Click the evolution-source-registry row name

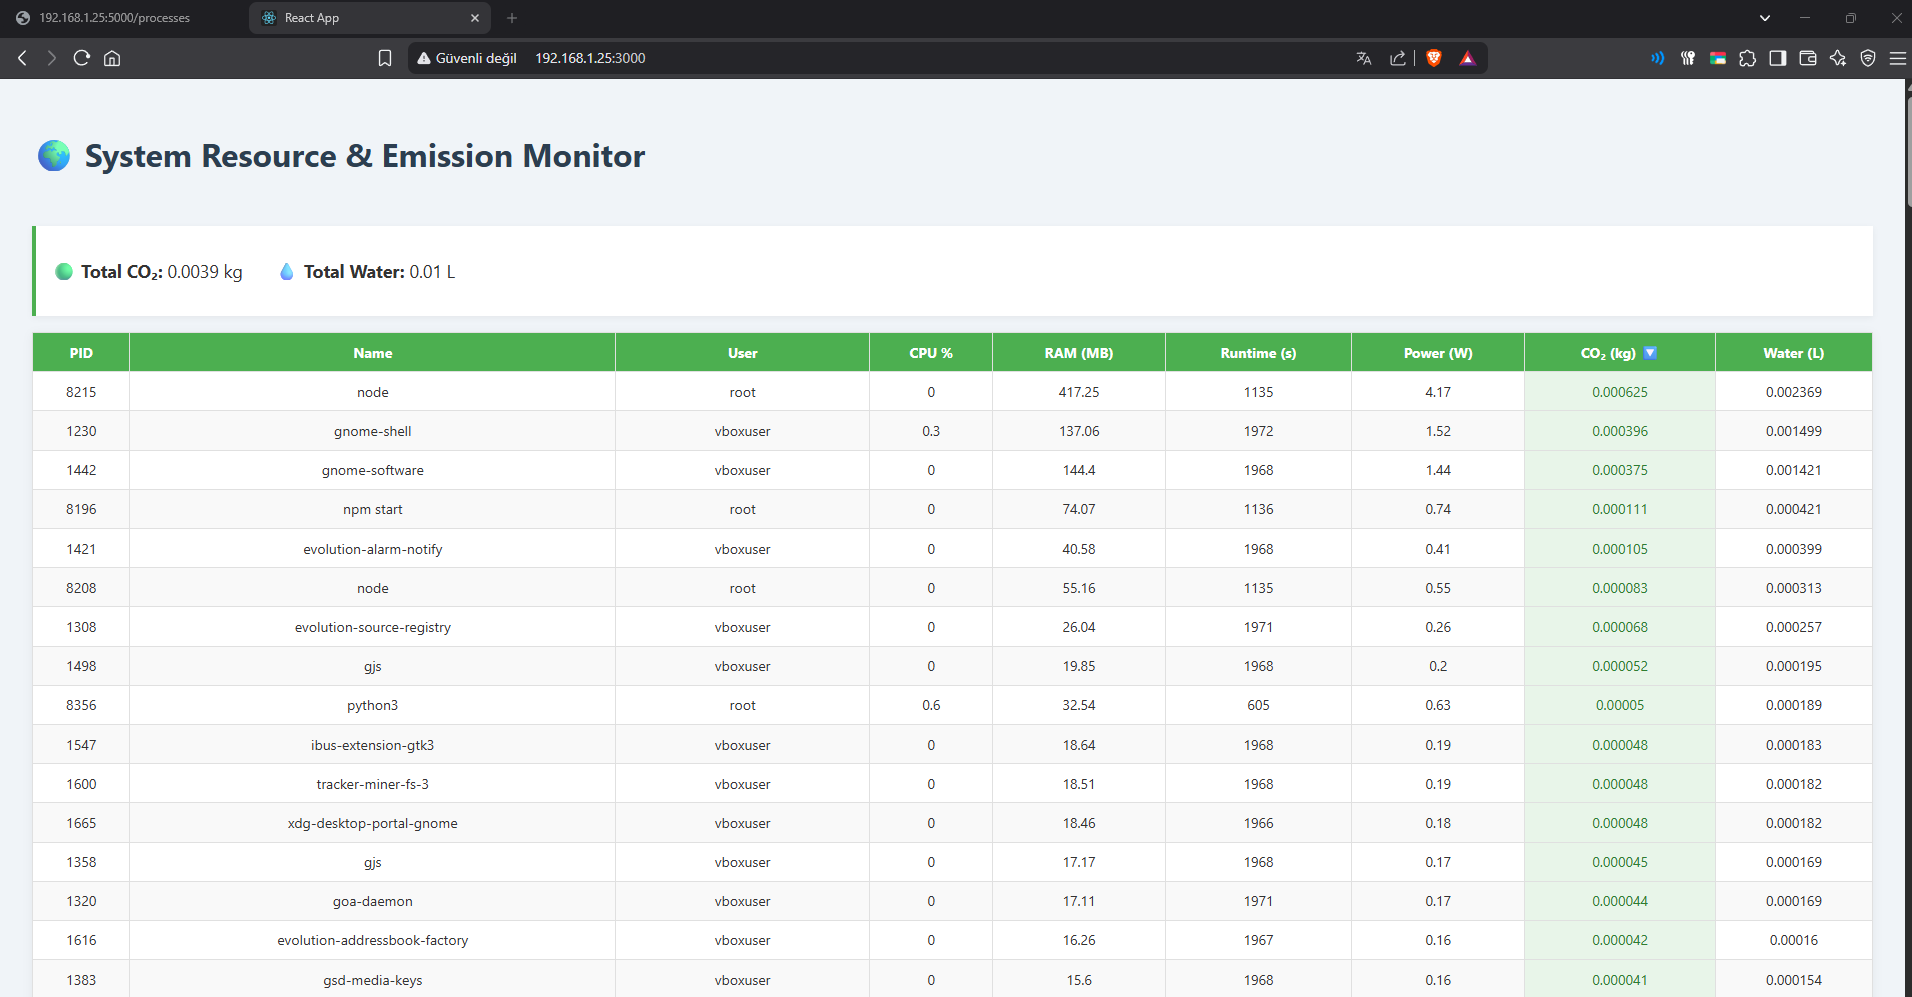tap(372, 627)
